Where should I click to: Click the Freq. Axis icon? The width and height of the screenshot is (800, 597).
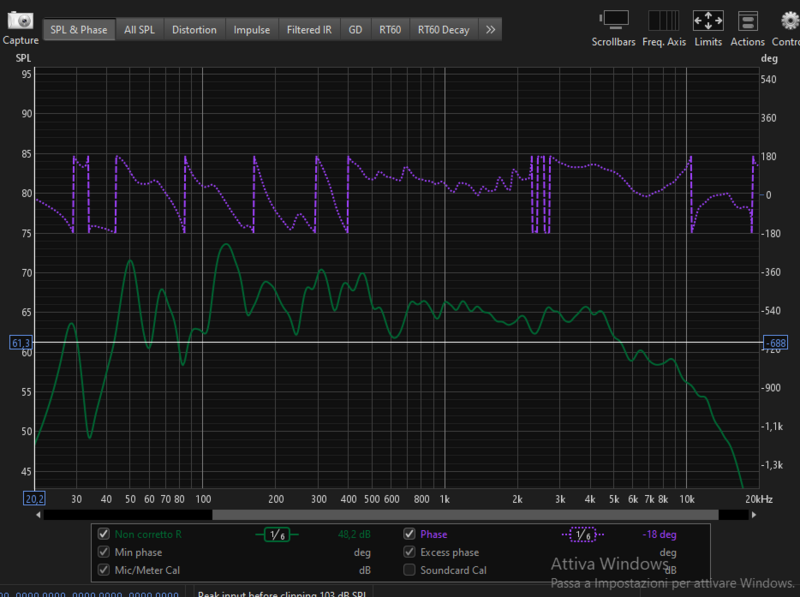(664, 20)
